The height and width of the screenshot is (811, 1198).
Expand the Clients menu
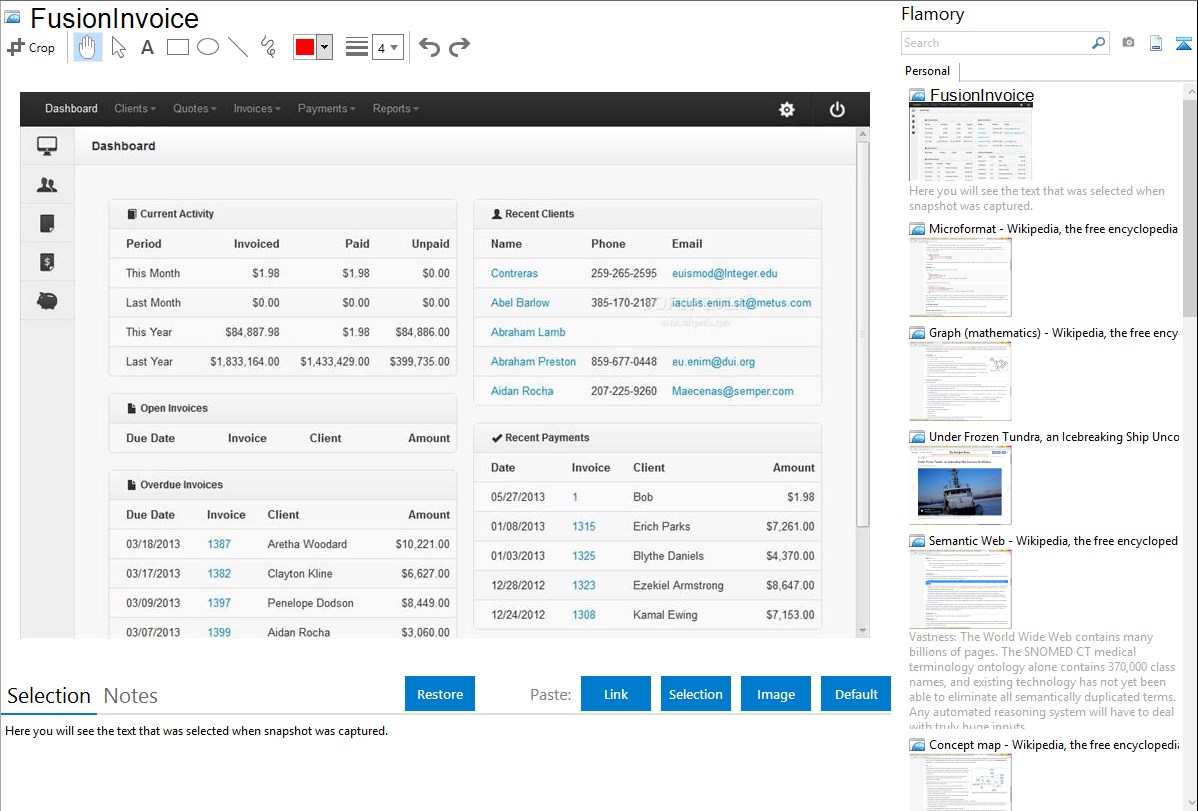click(134, 109)
